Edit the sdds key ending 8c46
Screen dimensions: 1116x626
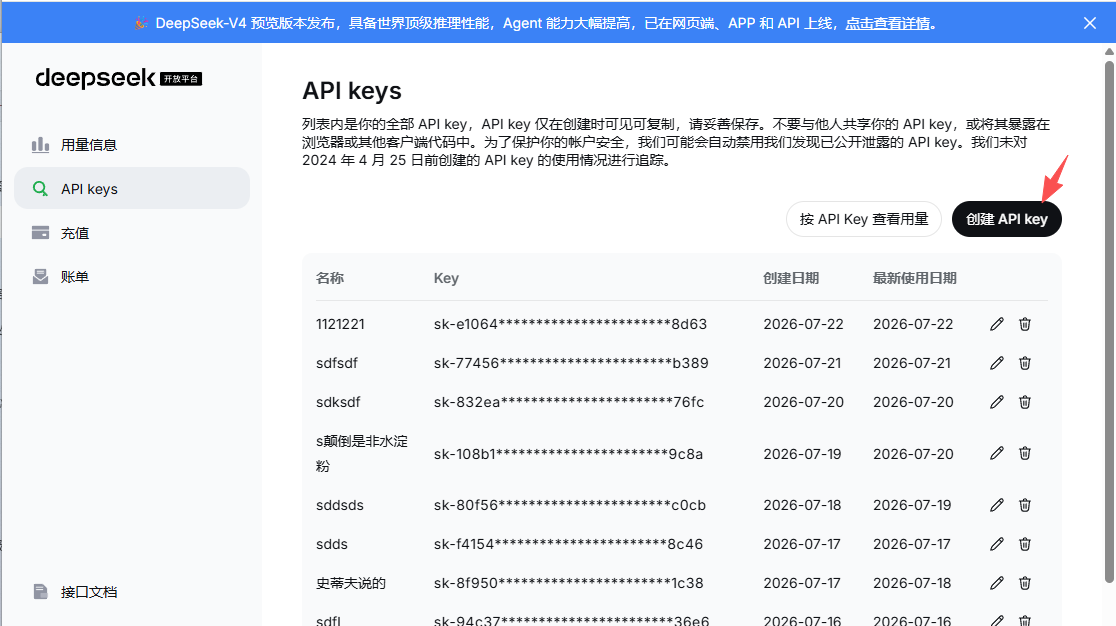[x=996, y=544]
